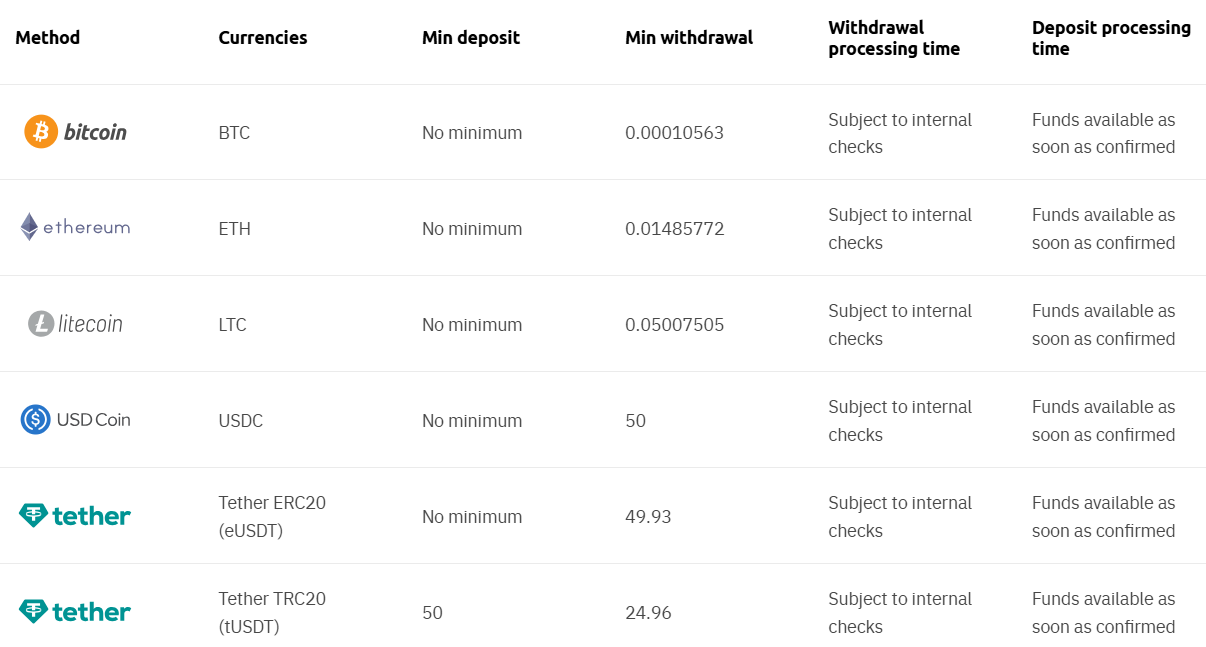Click the Litecoin minimum withdrawal value 0.05007505
The width and height of the screenshot is (1206, 647).
(674, 325)
